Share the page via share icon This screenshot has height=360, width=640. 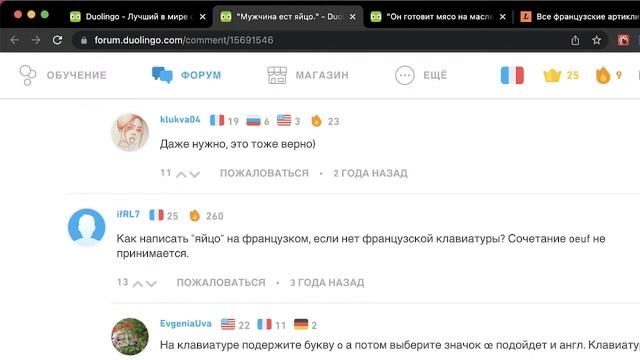pyautogui.click(x=575, y=40)
